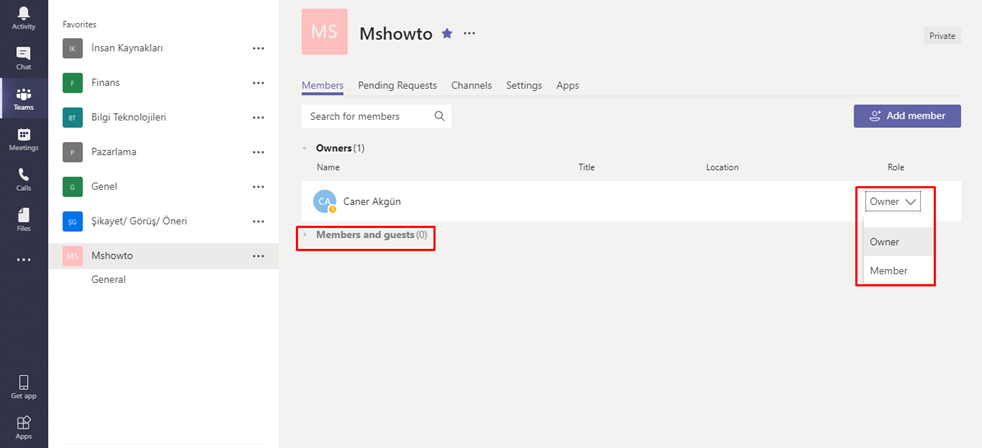Click the Private label badge
This screenshot has width=982, height=448.
pos(942,36)
